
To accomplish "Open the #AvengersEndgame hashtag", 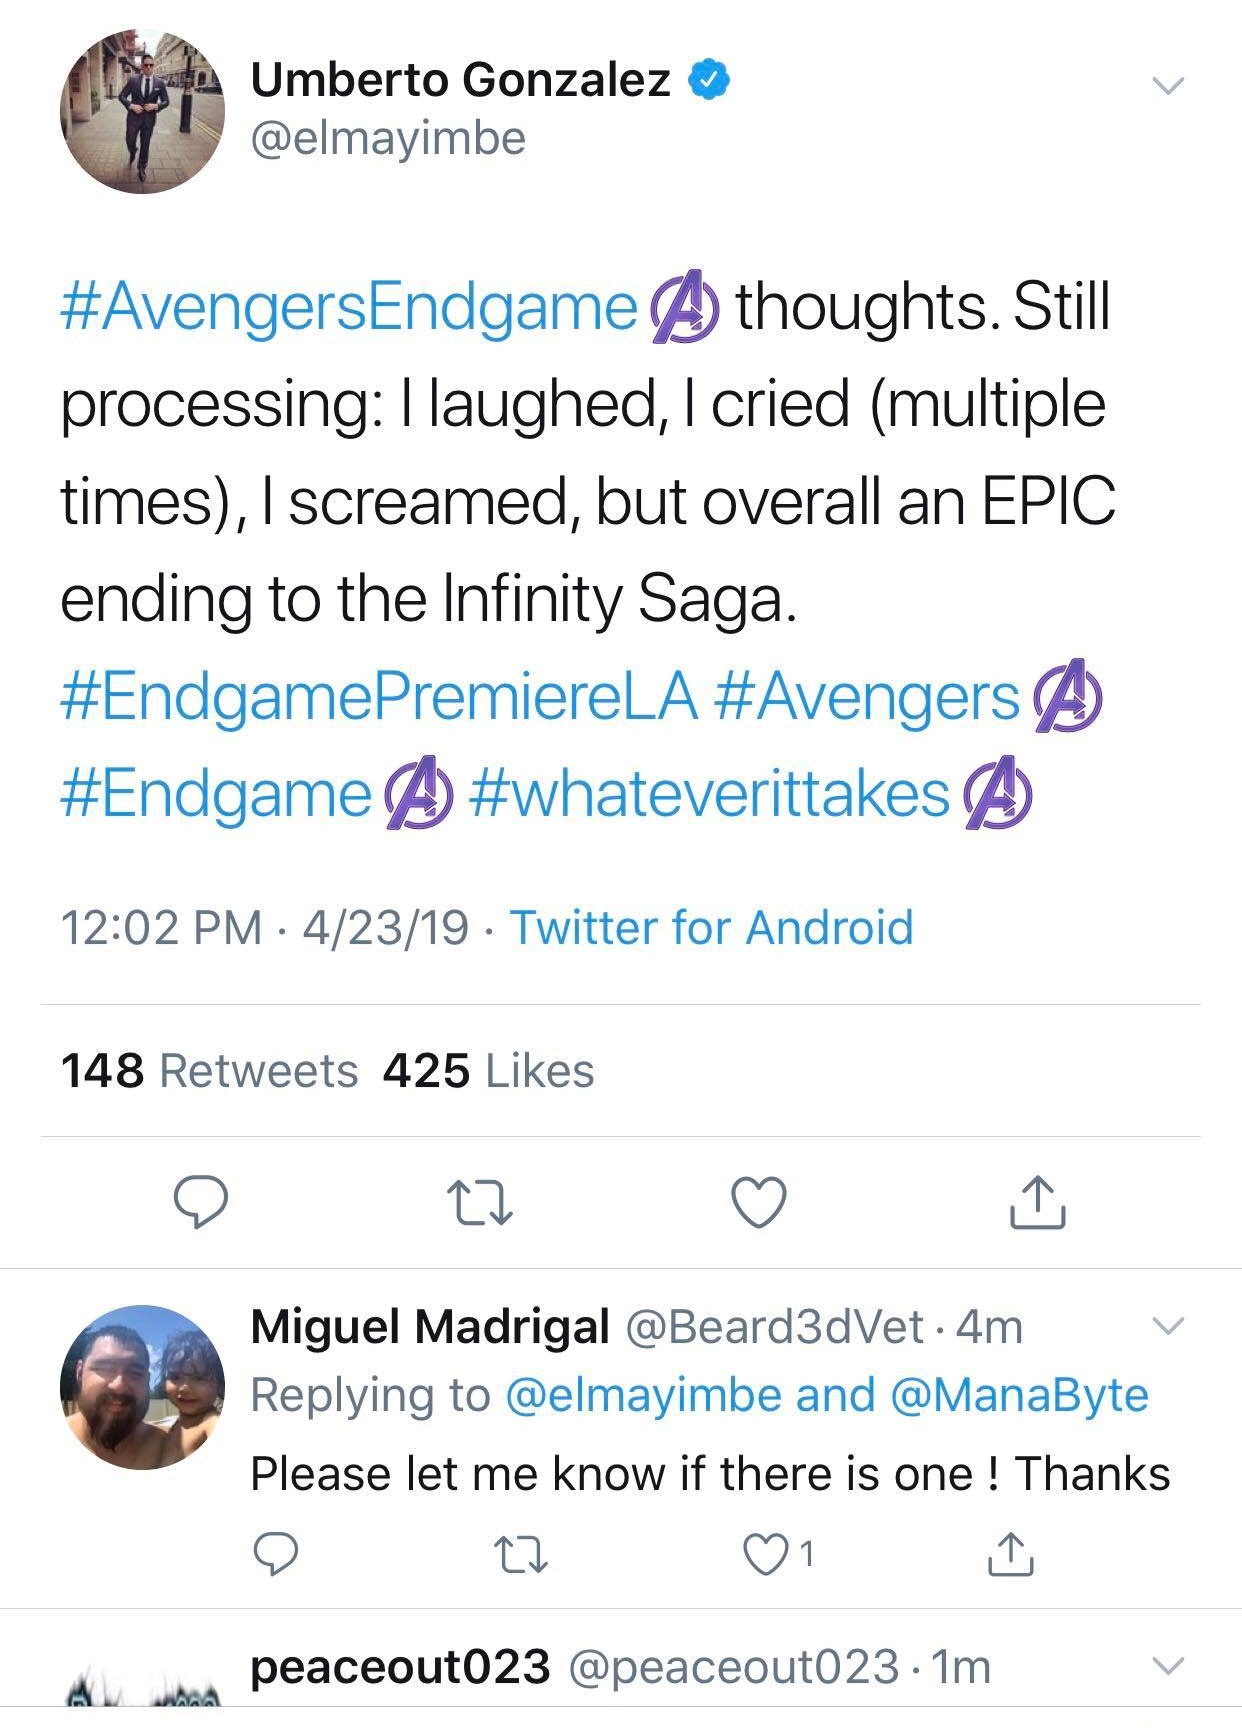I will click(x=348, y=307).
